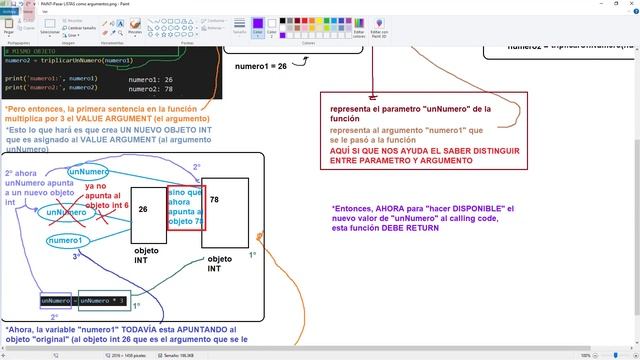The width and height of the screenshot is (640, 360).
Task: Click Copiar in the clipboard group
Action: pyautogui.click(x=26, y=28)
